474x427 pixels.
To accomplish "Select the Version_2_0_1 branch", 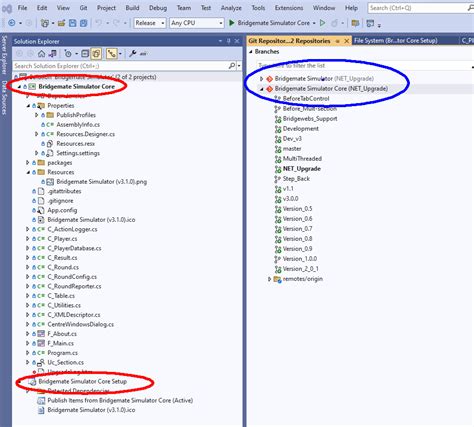I will point(300,269).
